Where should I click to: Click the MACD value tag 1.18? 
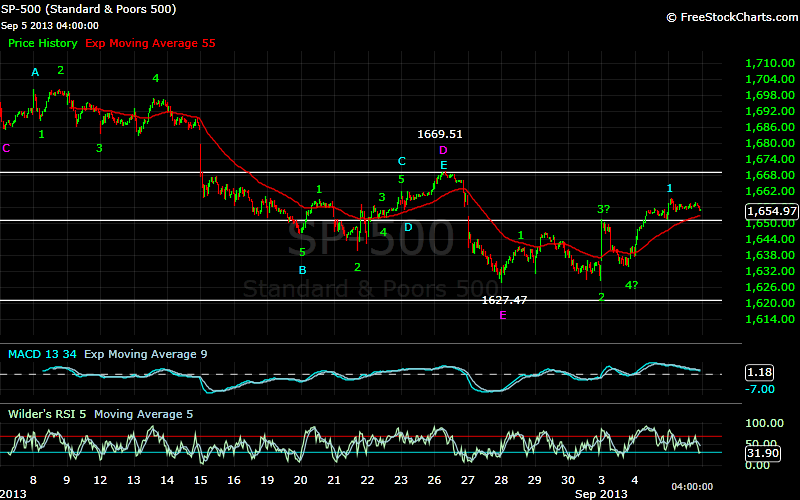(760, 372)
